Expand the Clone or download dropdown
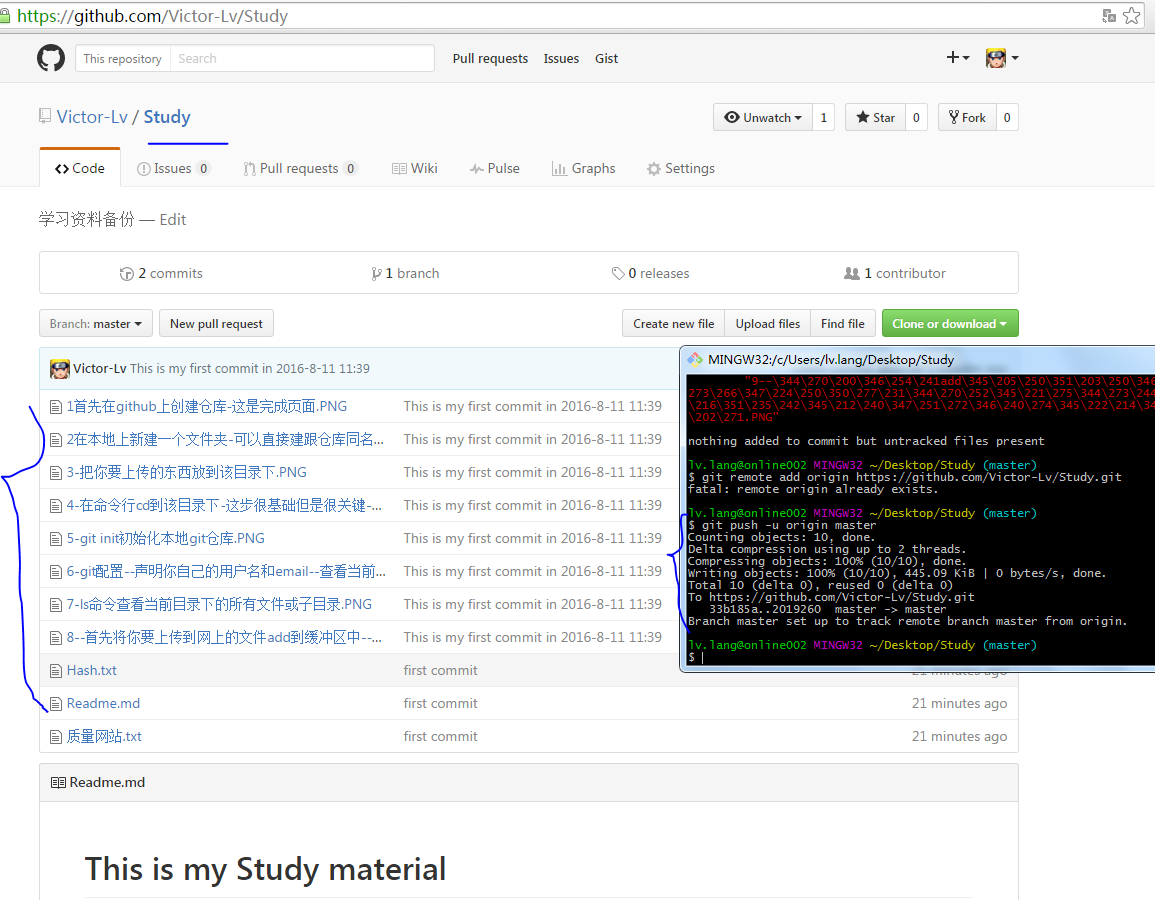The height and width of the screenshot is (900, 1155). [x=950, y=323]
